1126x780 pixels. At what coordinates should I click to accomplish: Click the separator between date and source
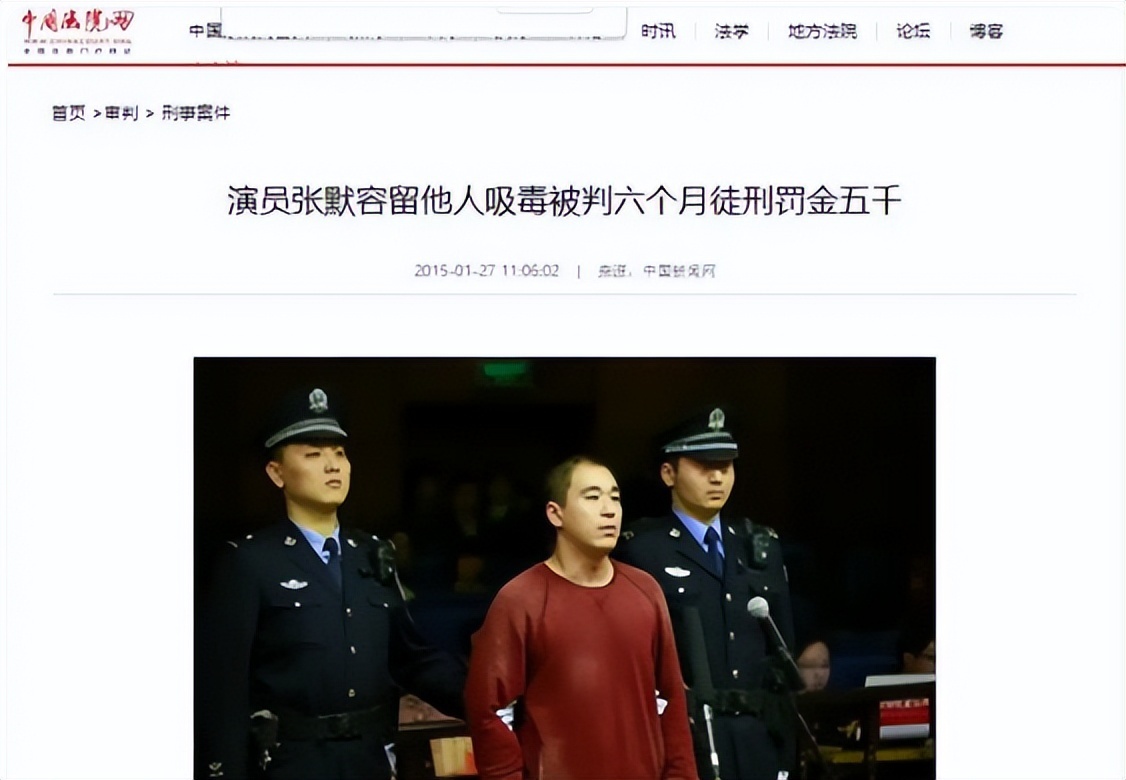pyautogui.click(x=579, y=271)
